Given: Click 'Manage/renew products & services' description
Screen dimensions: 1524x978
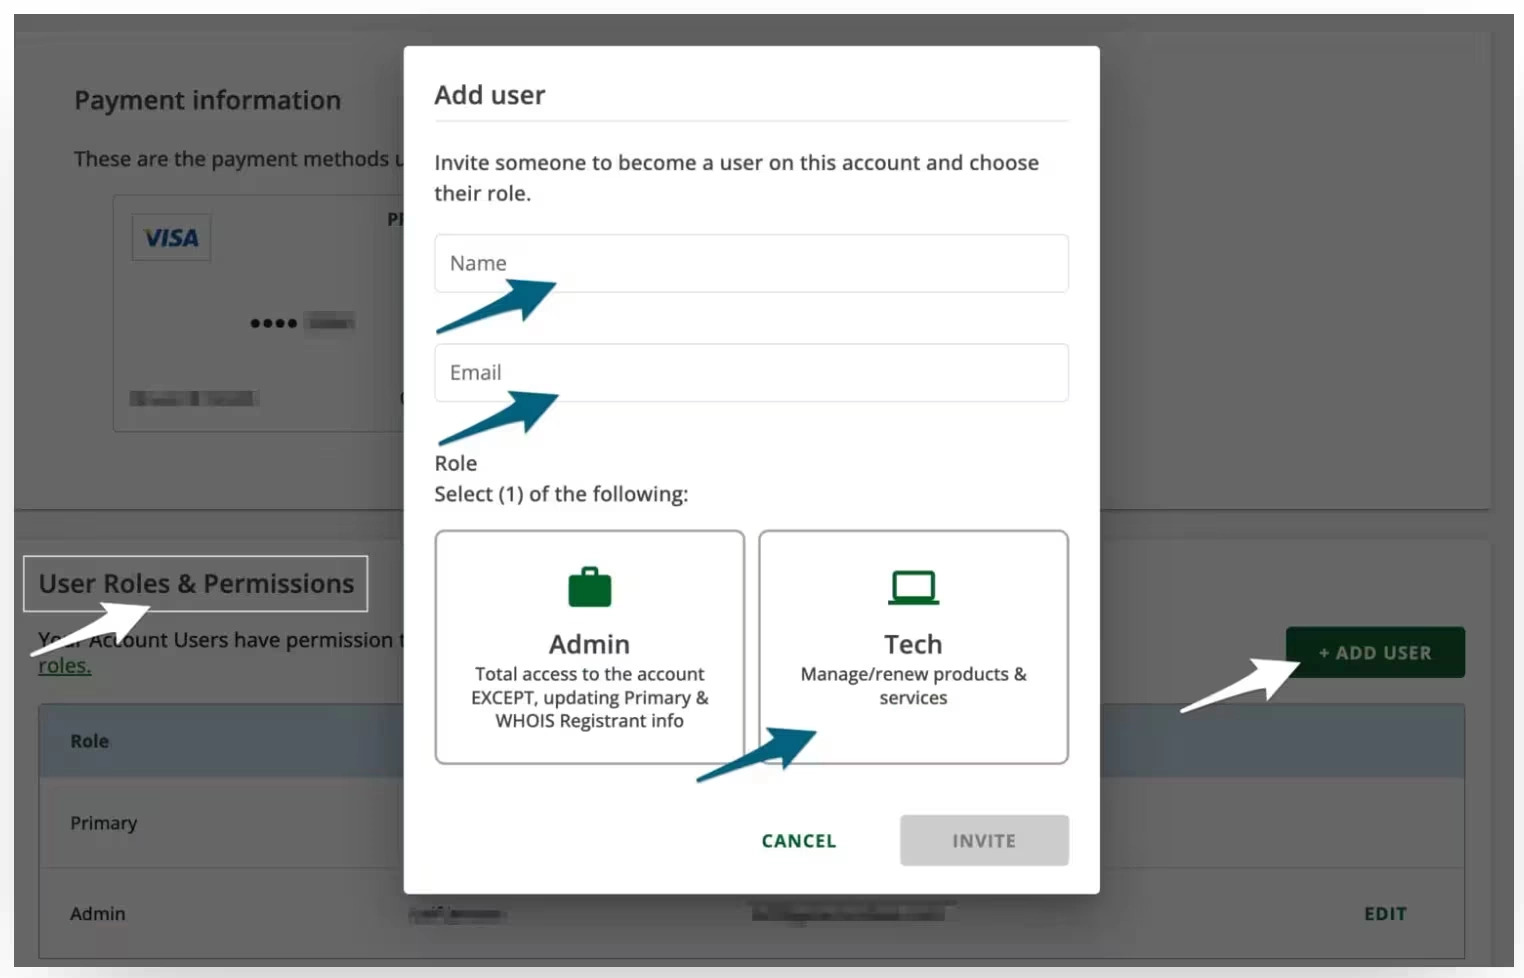Looking at the screenshot, I should click(913, 686).
